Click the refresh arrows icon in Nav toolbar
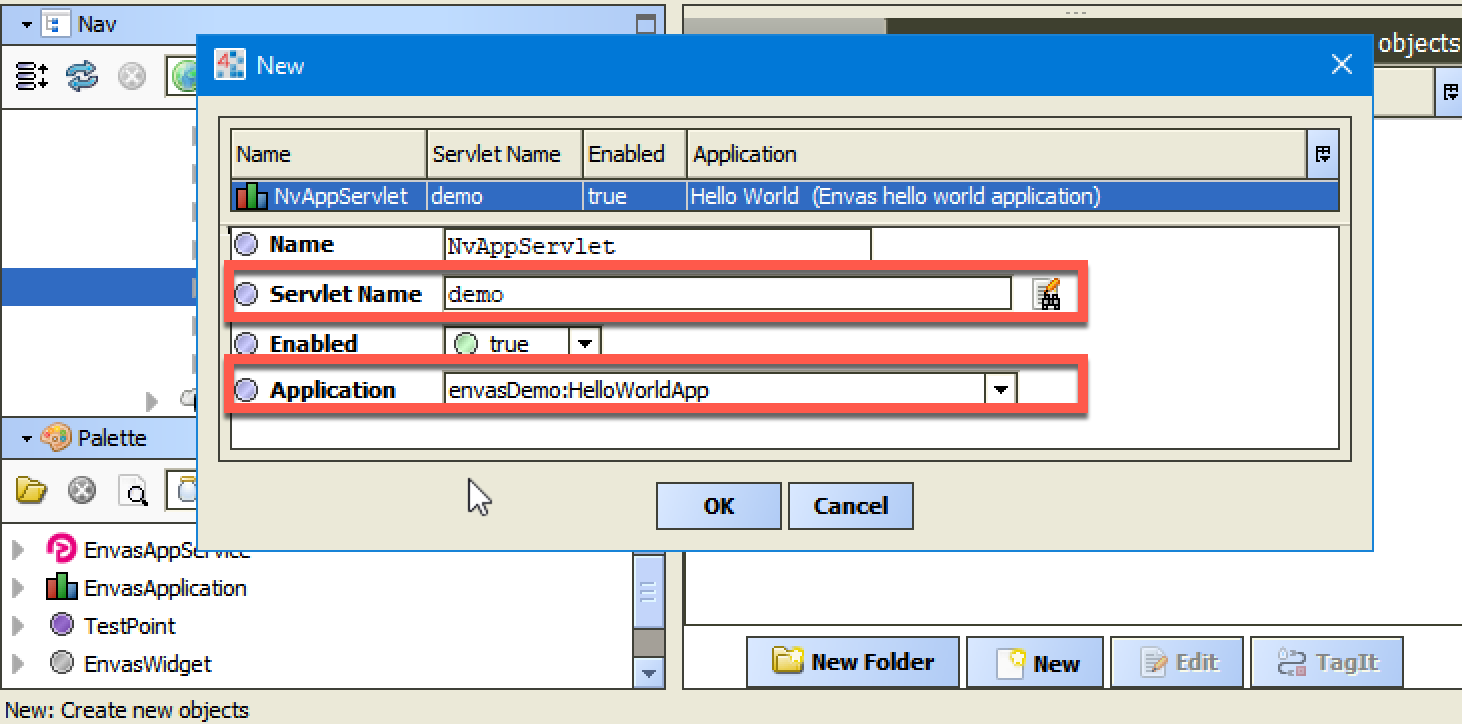This screenshot has height=724, width=1462. pyautogui.click(x=83, y=75)
